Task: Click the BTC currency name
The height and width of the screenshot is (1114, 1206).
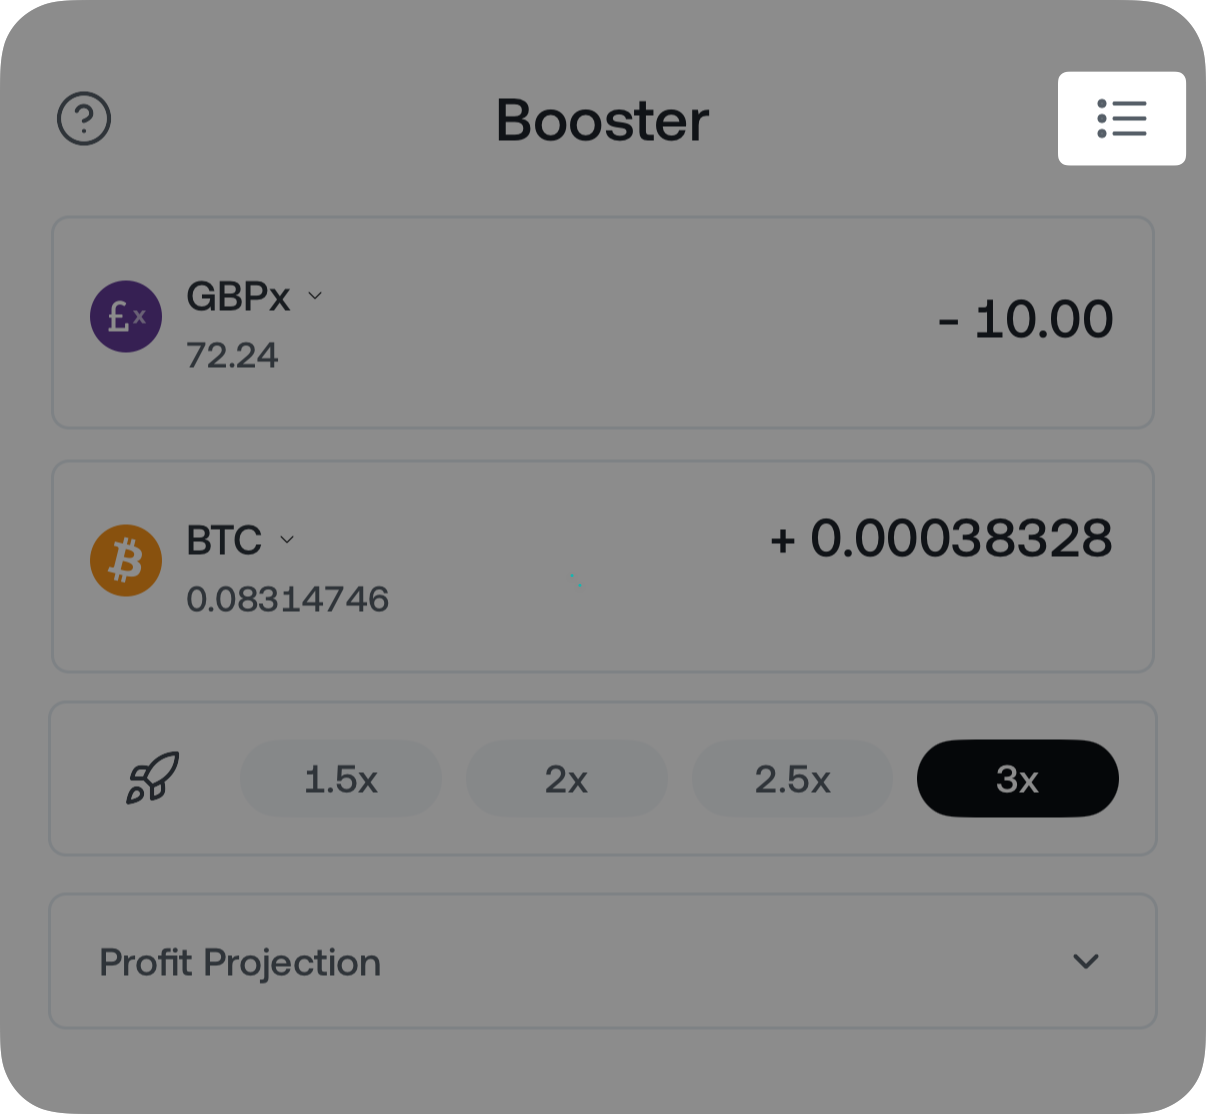Action: point(224,541)
